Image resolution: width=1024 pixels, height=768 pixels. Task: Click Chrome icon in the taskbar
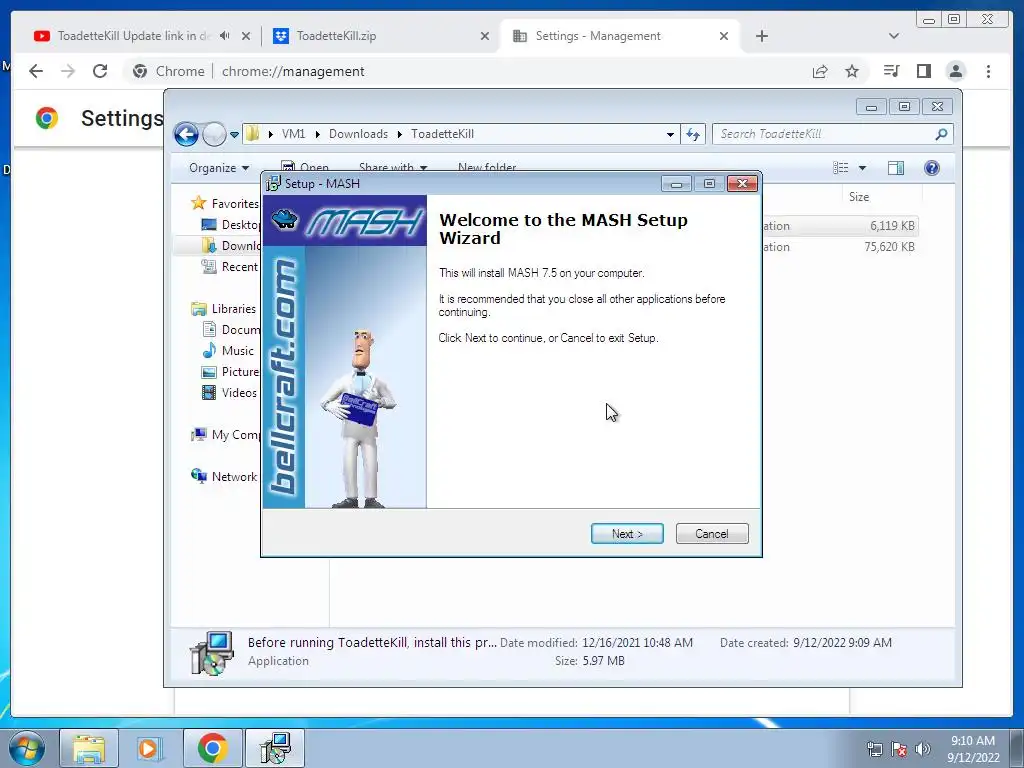click(x=212, y=748)
